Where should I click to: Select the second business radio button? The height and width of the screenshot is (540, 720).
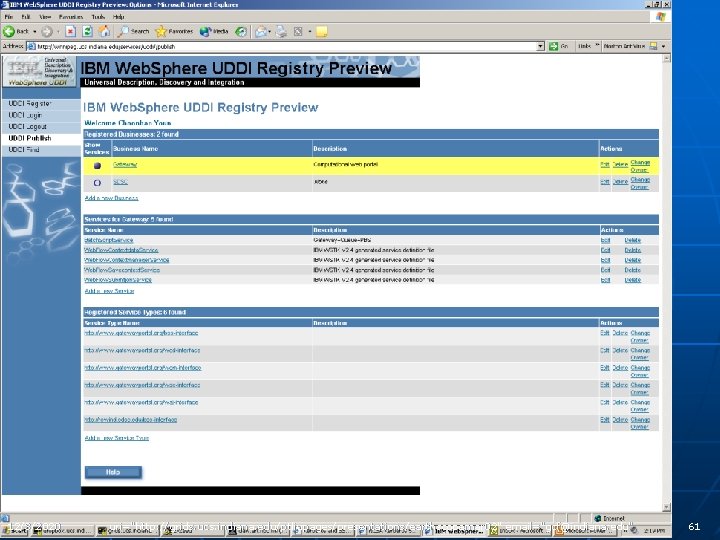[x=97, y=183]
